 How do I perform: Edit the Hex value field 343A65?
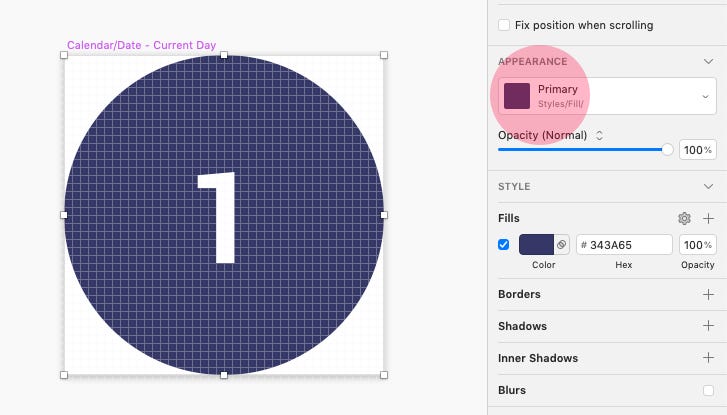(x=624, y=244)
